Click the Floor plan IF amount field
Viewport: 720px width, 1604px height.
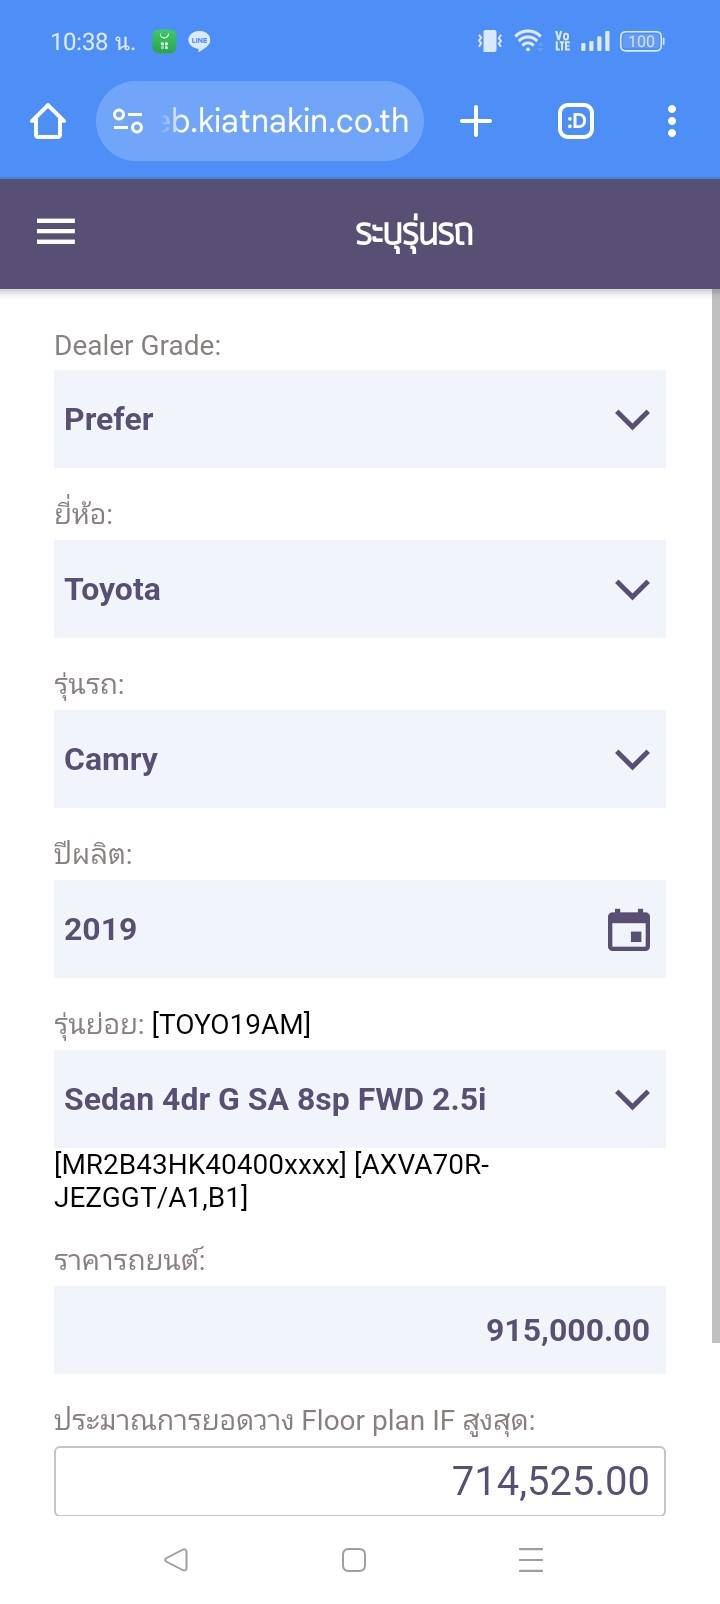coord(359,1481)
